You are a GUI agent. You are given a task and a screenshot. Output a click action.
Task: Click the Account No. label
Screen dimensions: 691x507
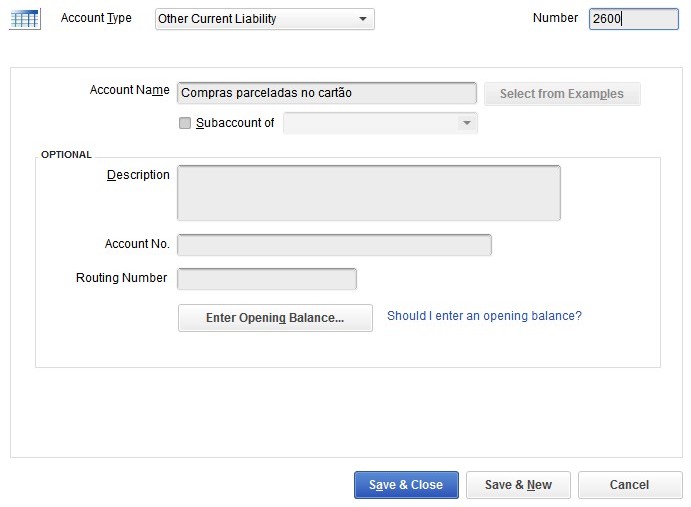point(137,244)
